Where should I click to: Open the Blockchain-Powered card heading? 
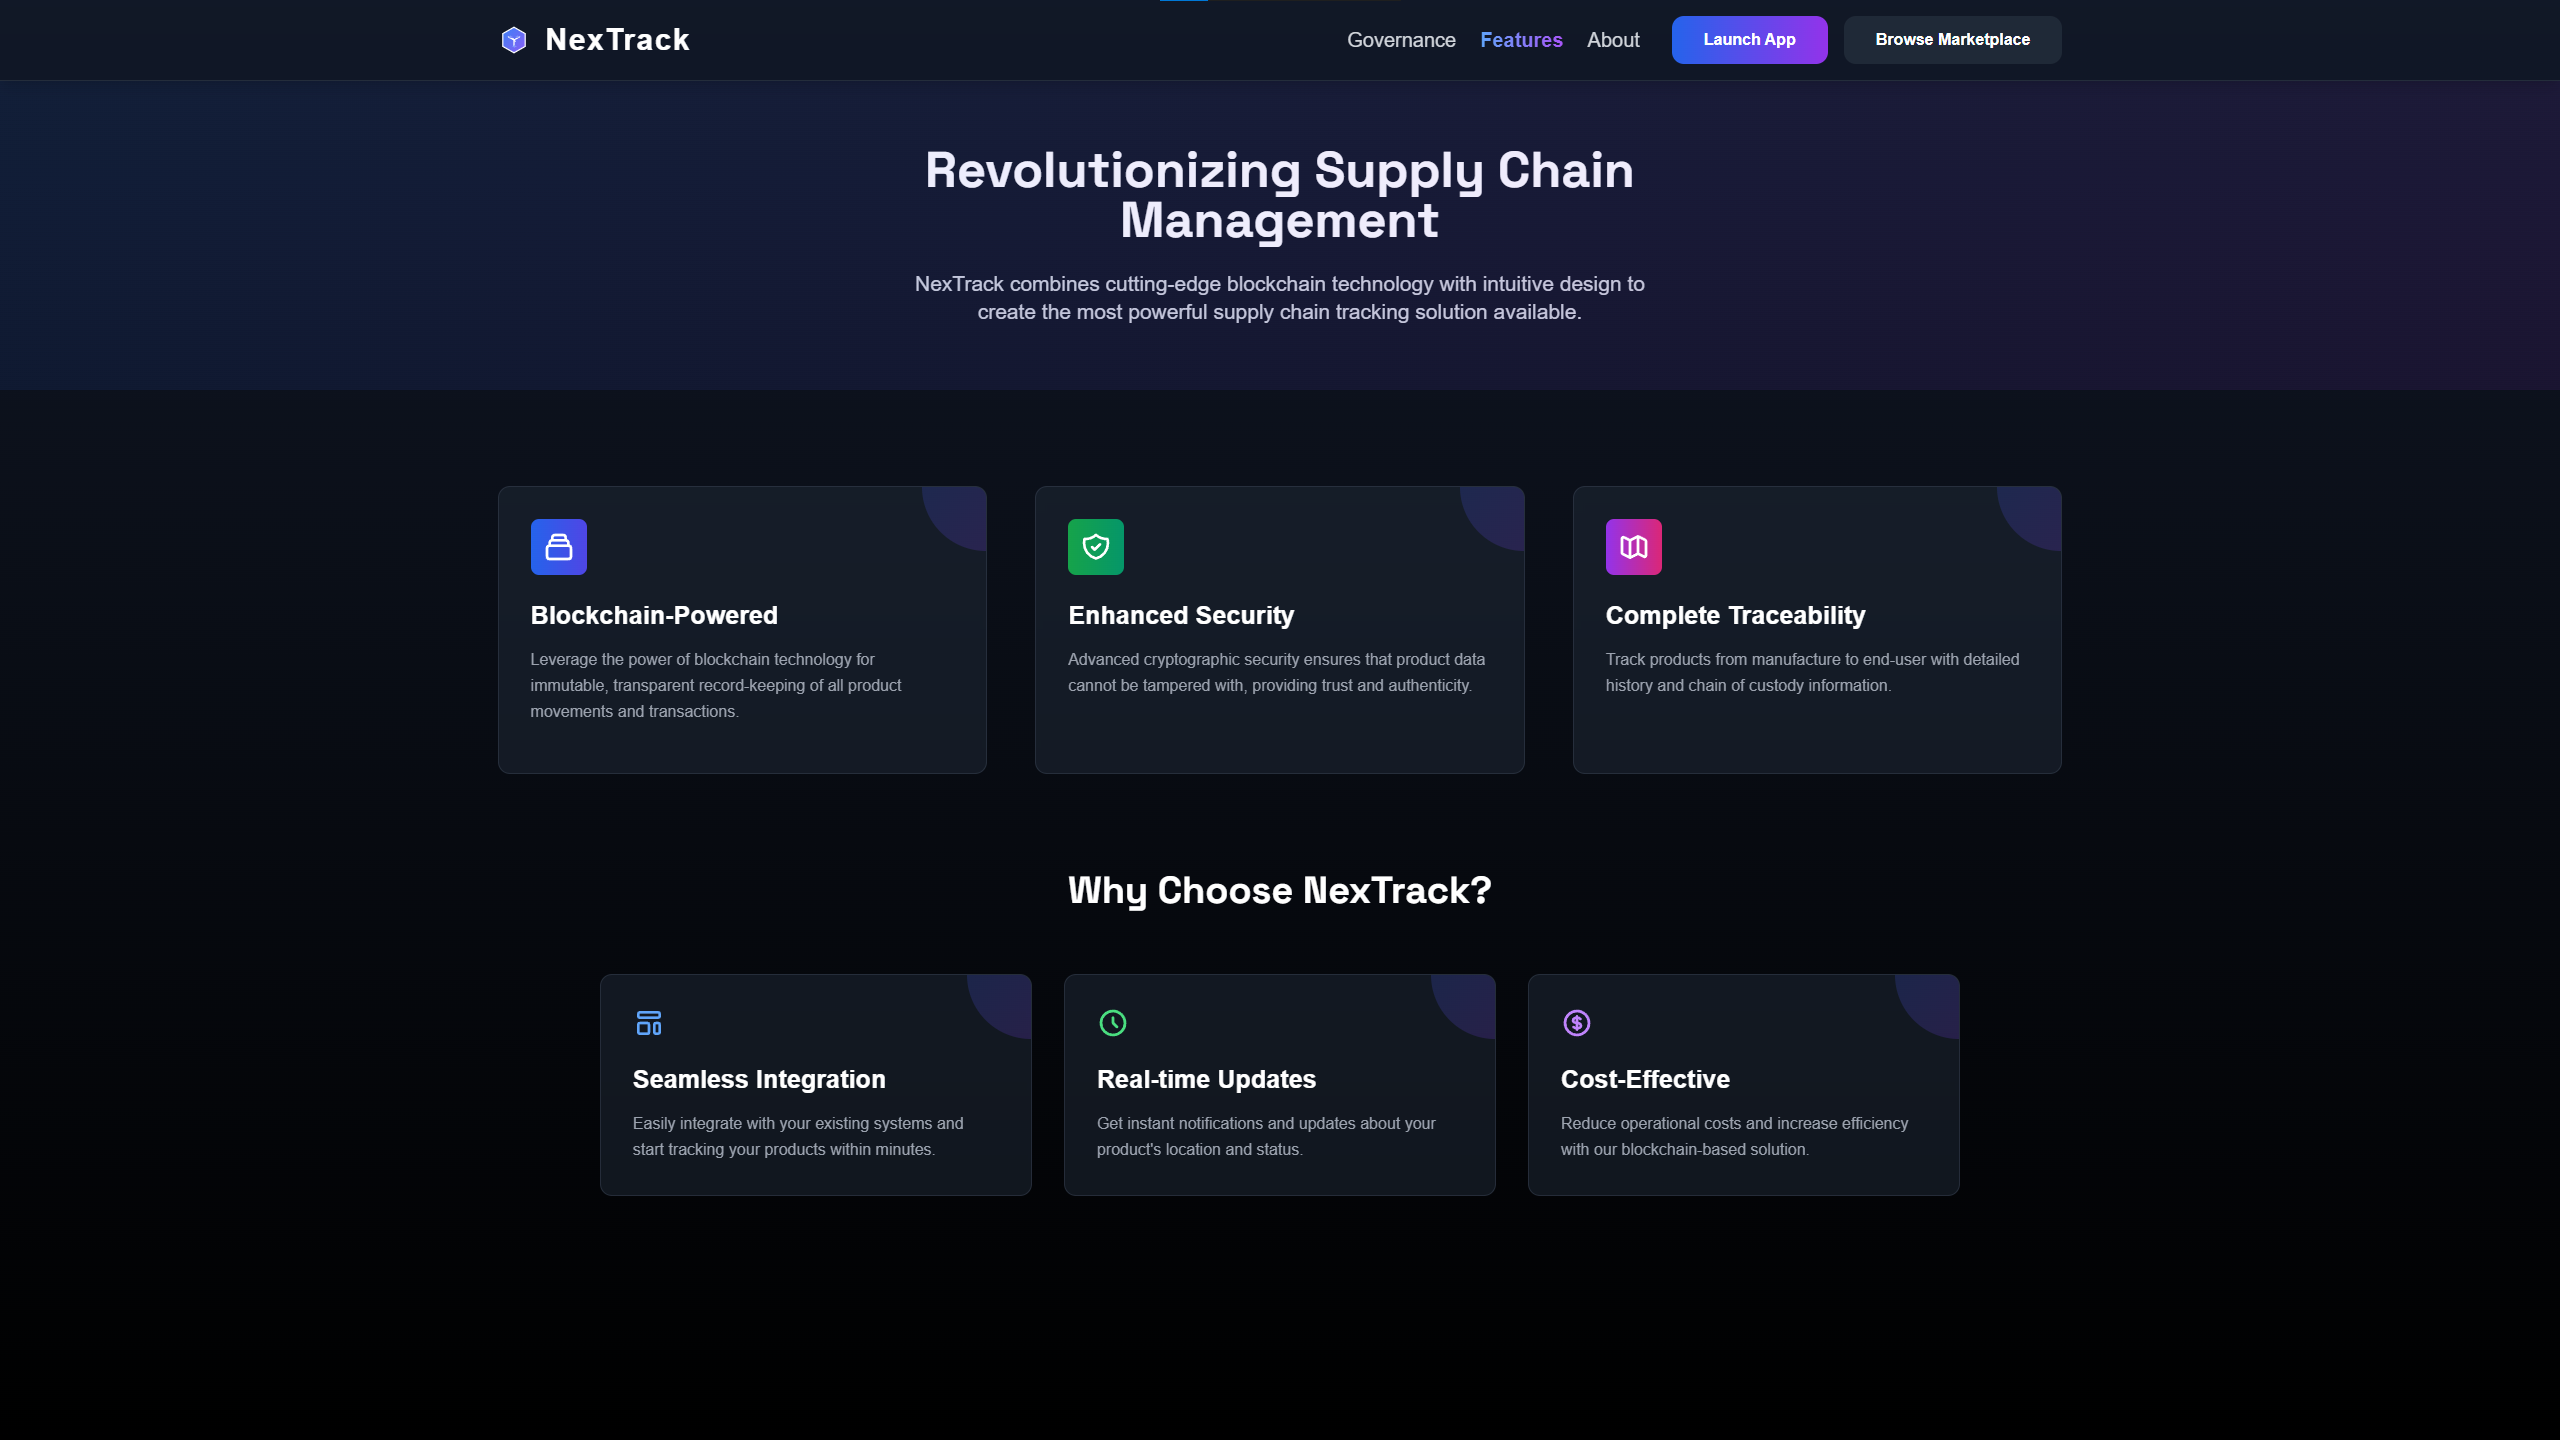(x=653, y=615)
